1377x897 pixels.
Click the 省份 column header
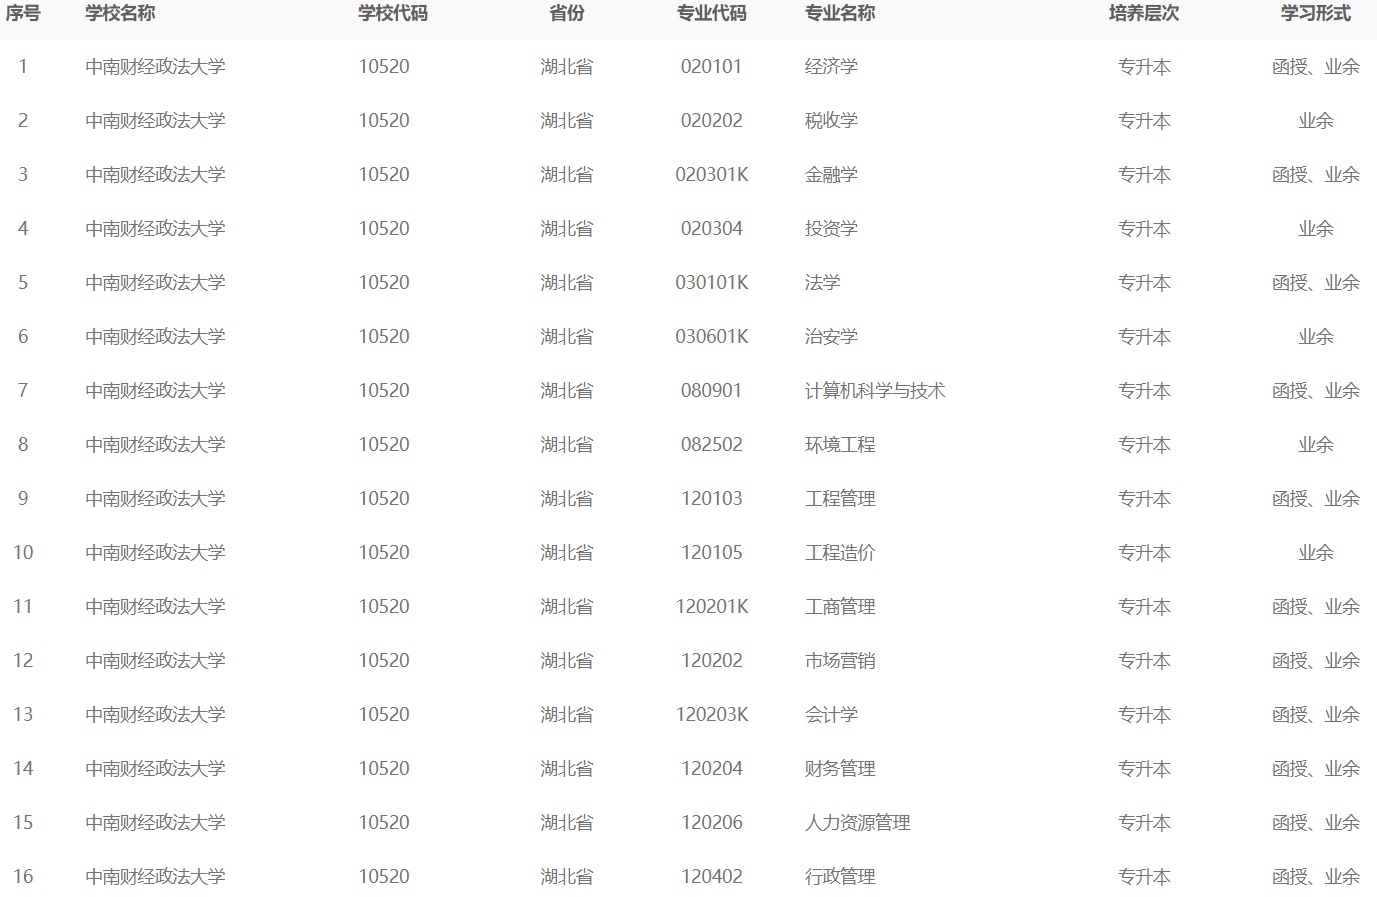pyautogui.click(x=567, y=13)
